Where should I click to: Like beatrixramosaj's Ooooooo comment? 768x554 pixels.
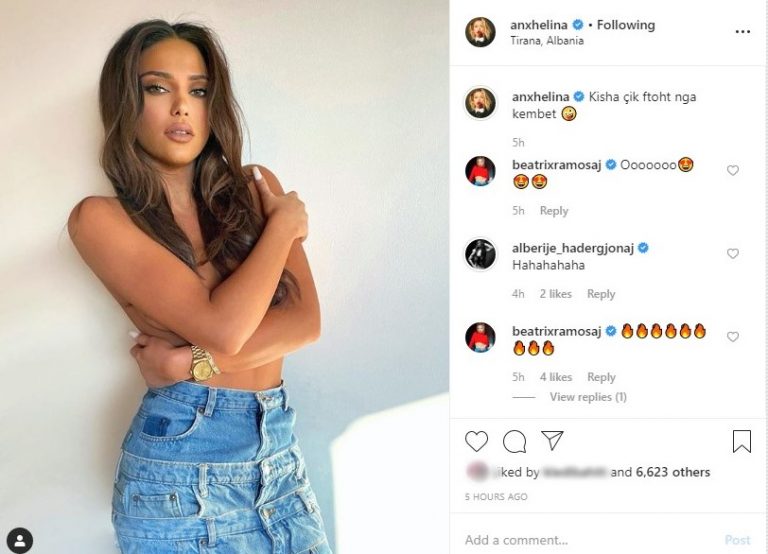tap(732, 170)
